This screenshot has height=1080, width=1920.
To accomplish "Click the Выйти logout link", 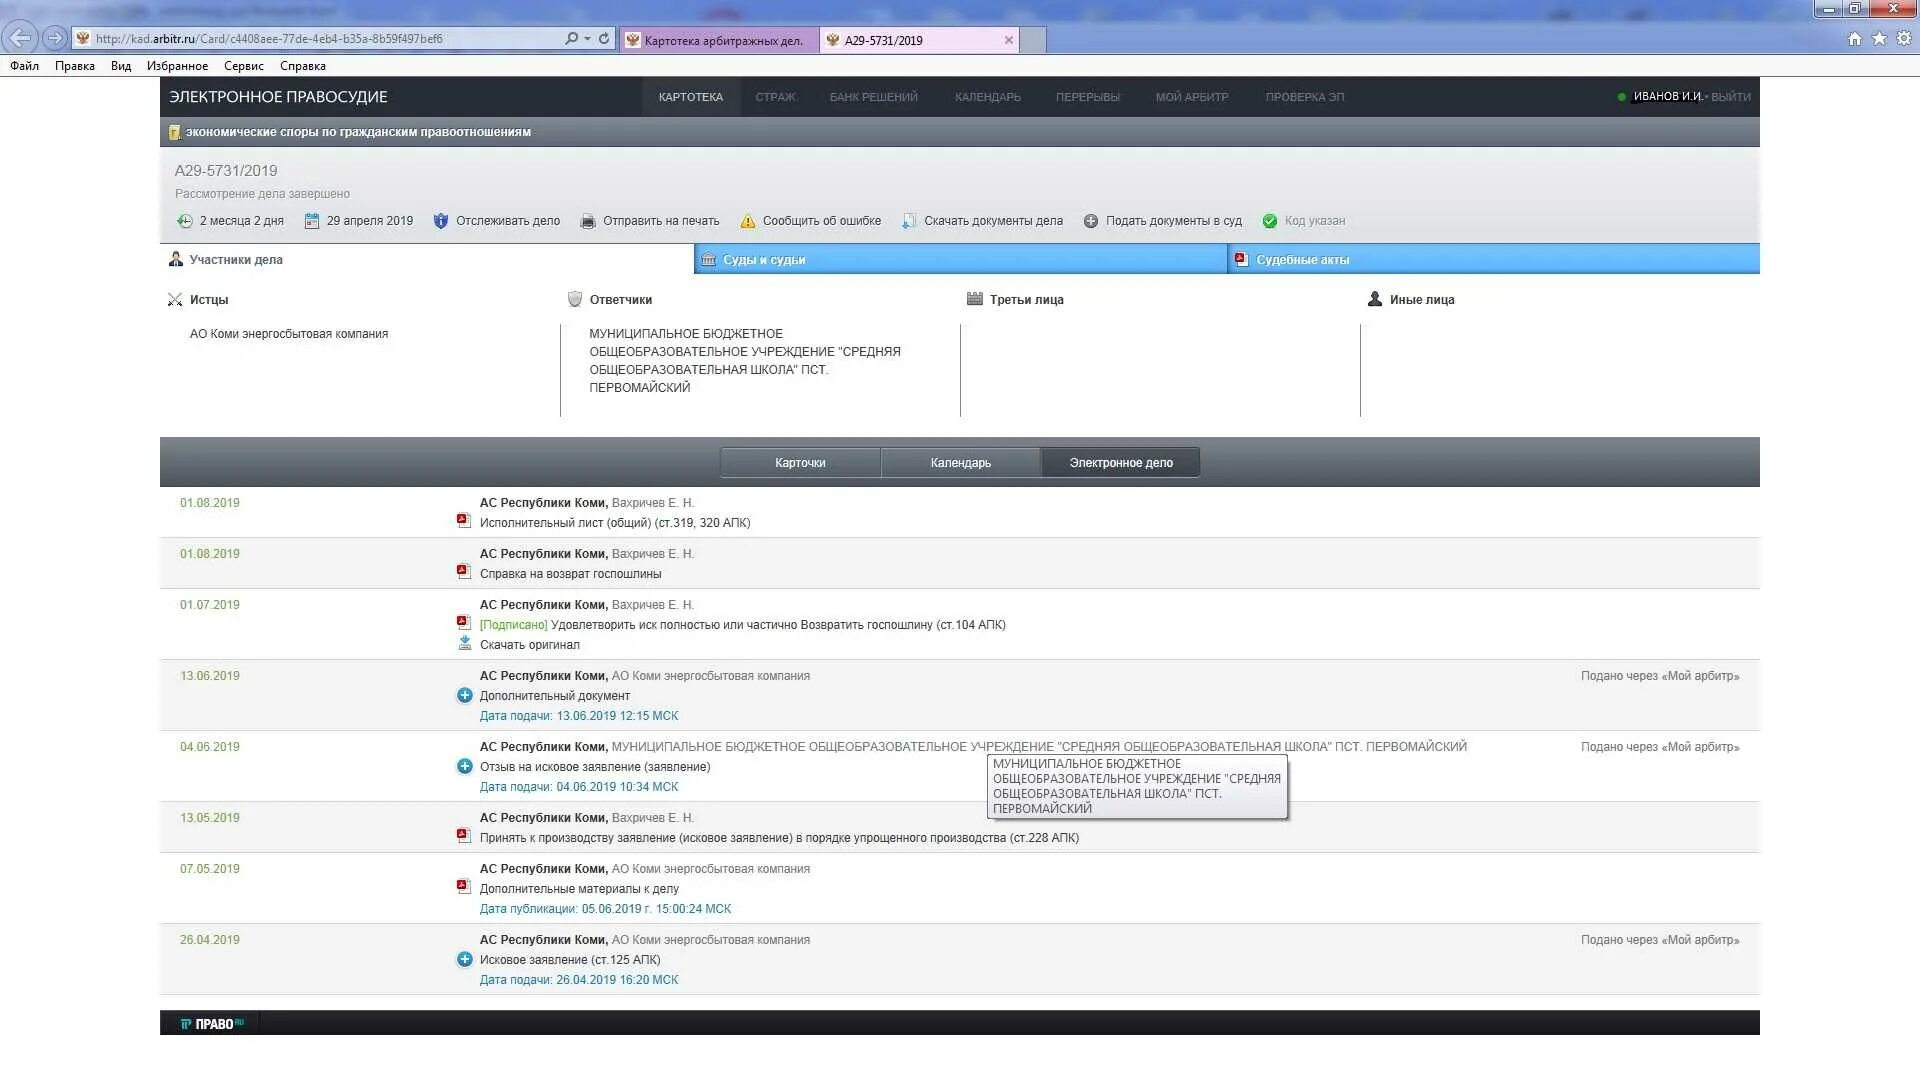I will (1730, 97).
